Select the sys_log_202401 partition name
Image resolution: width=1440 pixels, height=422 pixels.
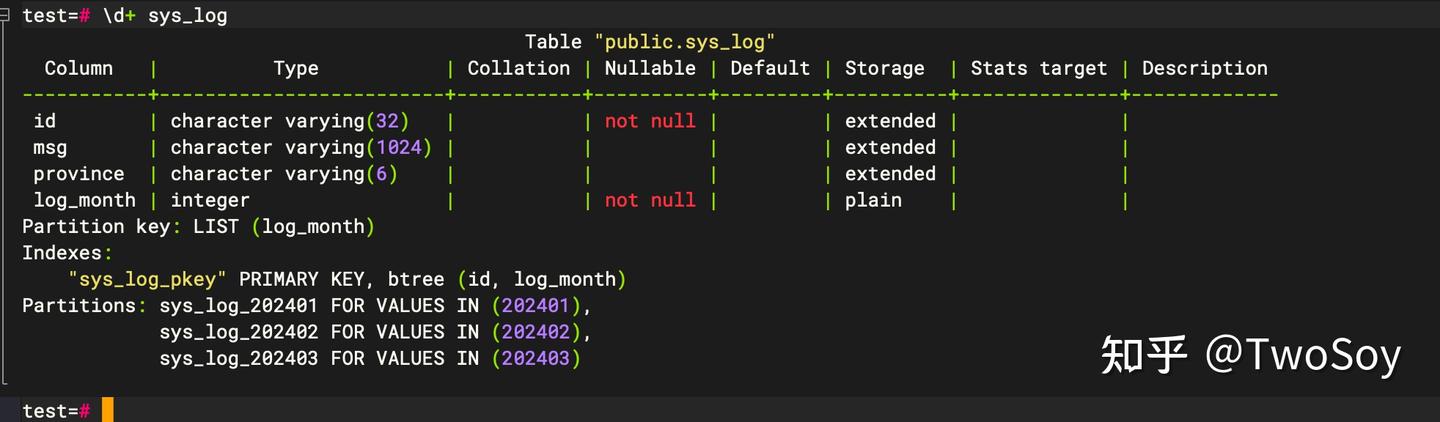(239, 305)
